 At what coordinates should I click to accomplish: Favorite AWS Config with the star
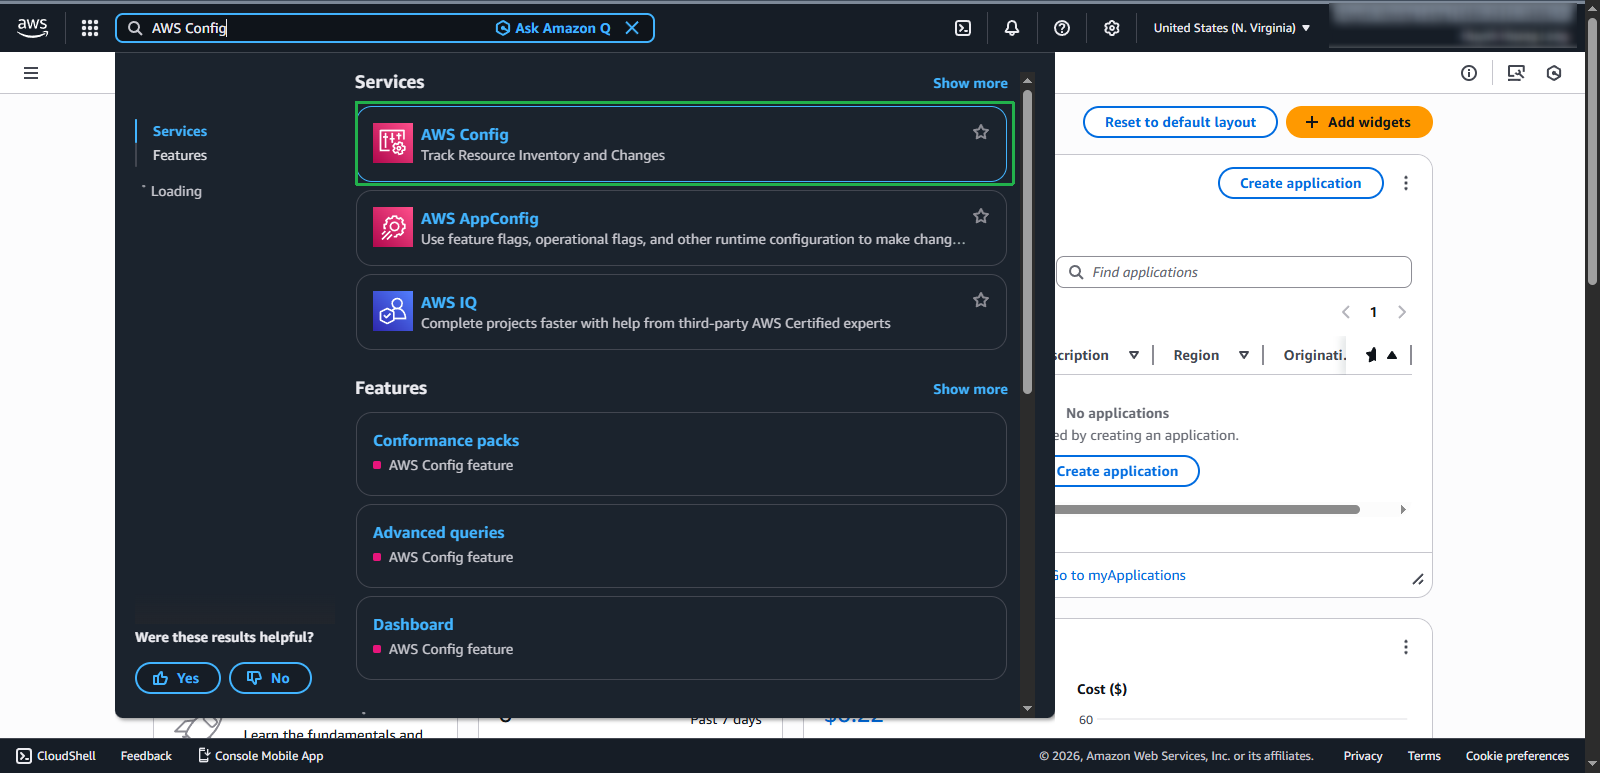[x=981, y=132]
